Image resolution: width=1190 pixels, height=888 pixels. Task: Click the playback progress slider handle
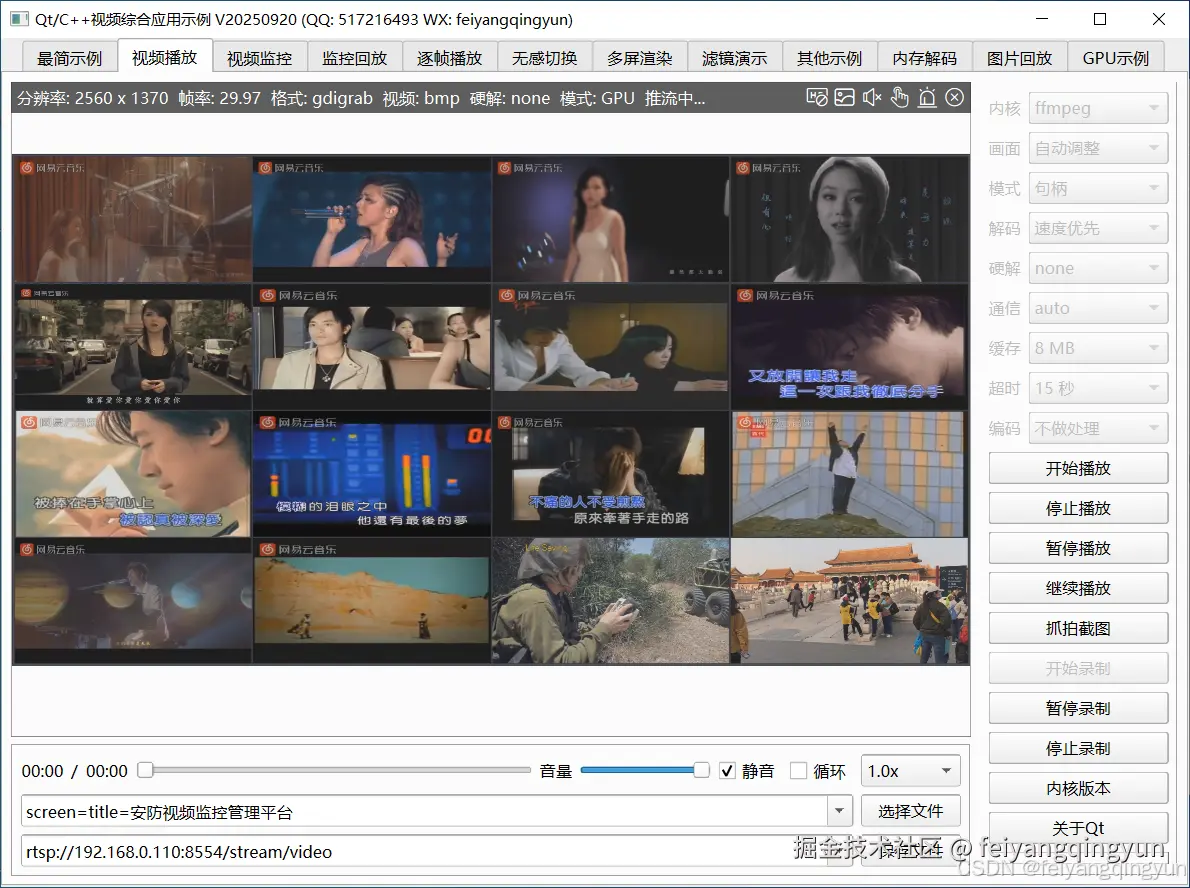(145, 770)
